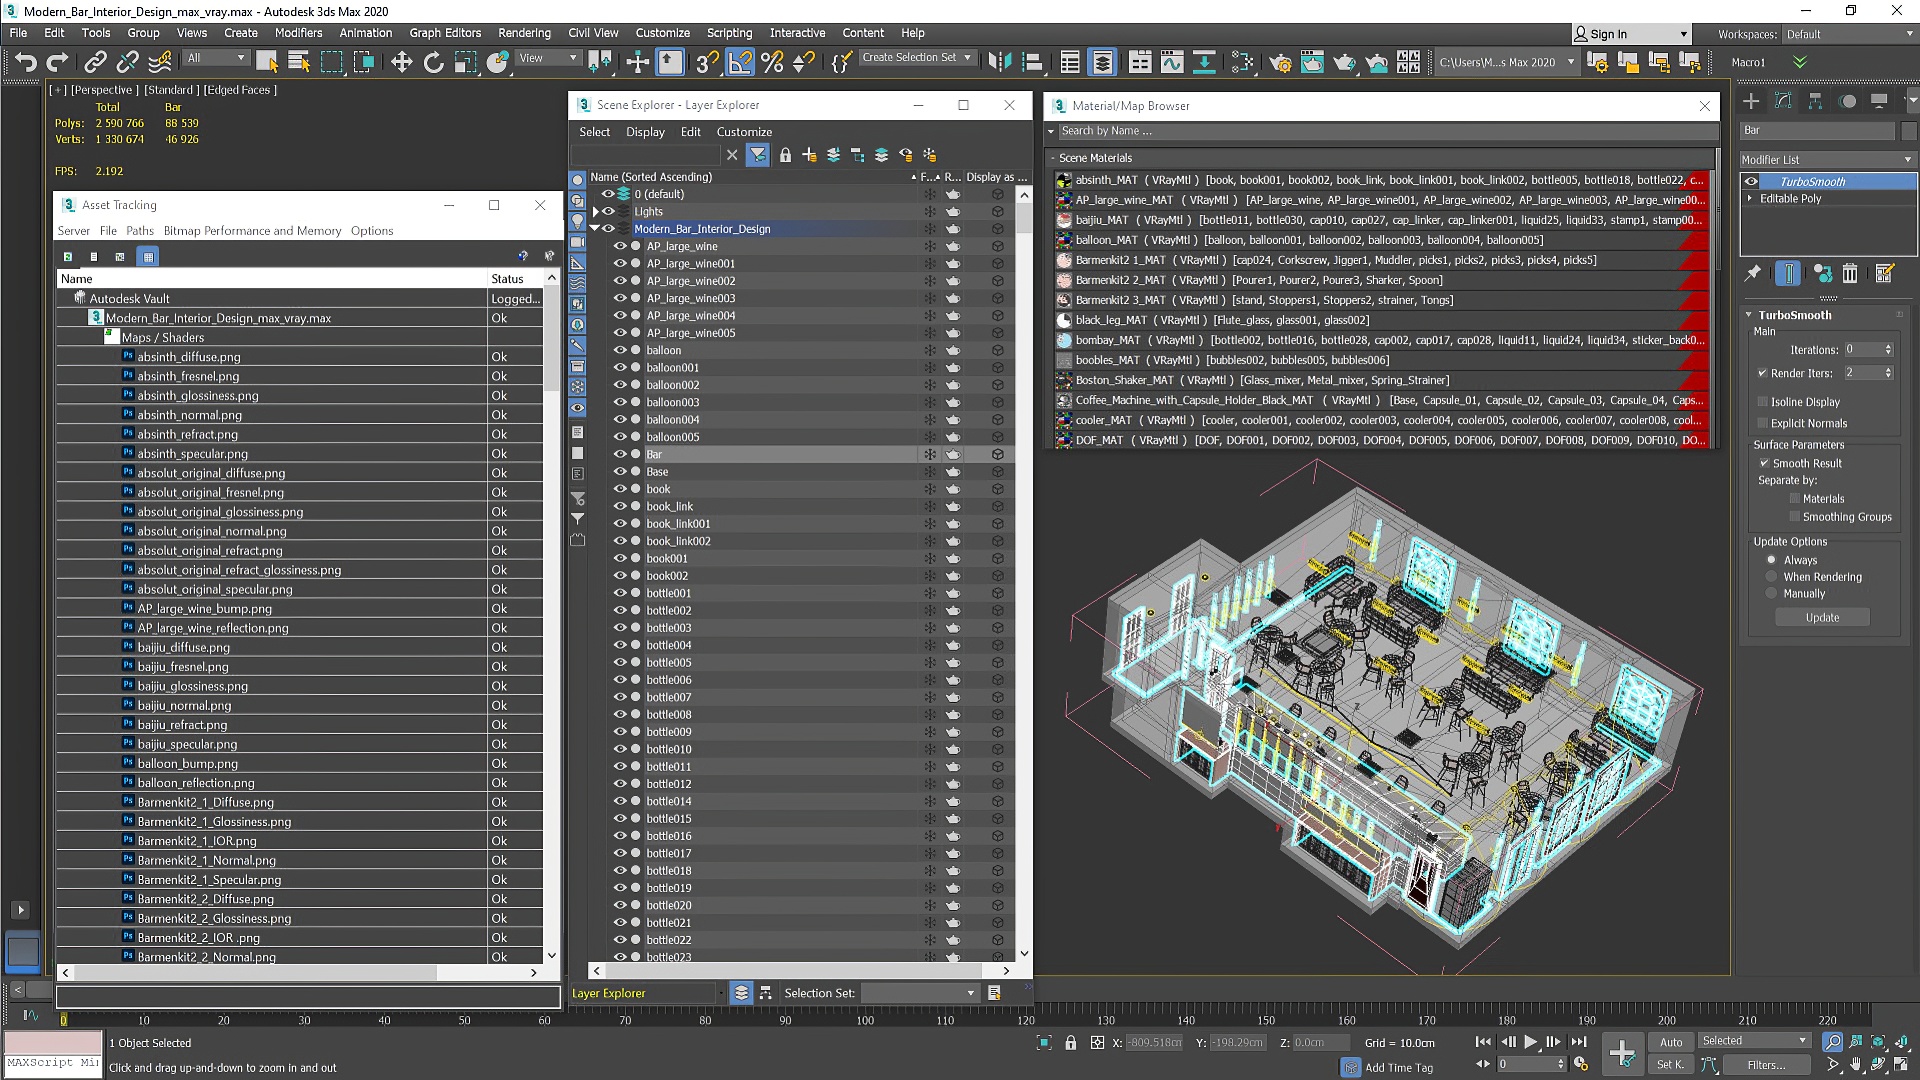Toggle the Scene Explorer filter funnel icon

pos(758,155)
